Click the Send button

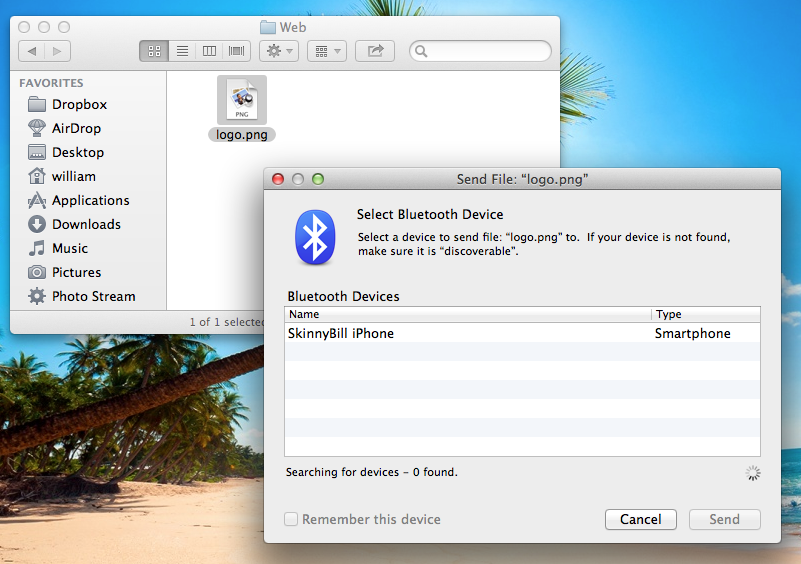click(x=724, y=520)
